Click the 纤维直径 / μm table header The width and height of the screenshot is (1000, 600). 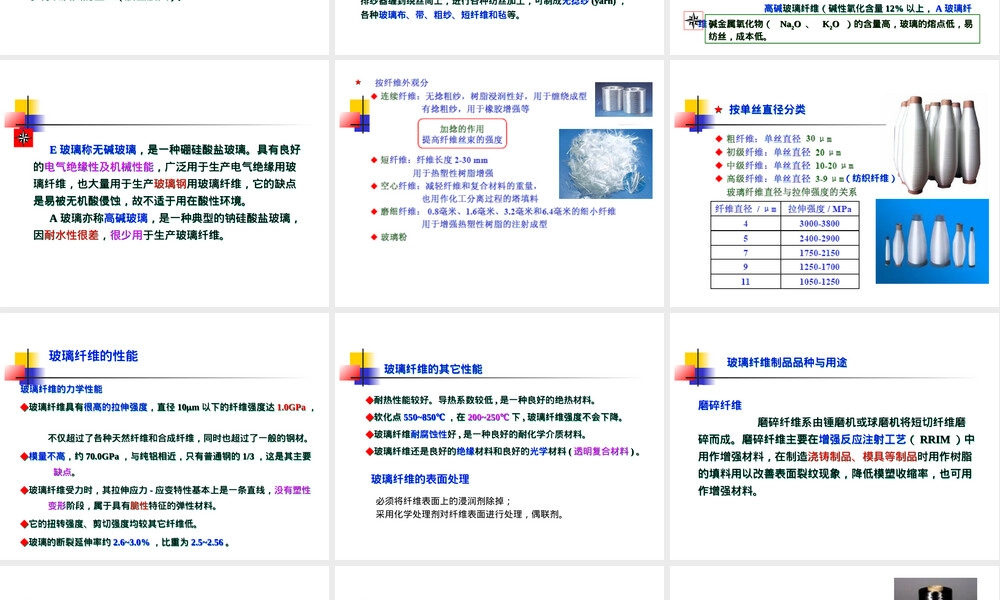coord(746,209)
